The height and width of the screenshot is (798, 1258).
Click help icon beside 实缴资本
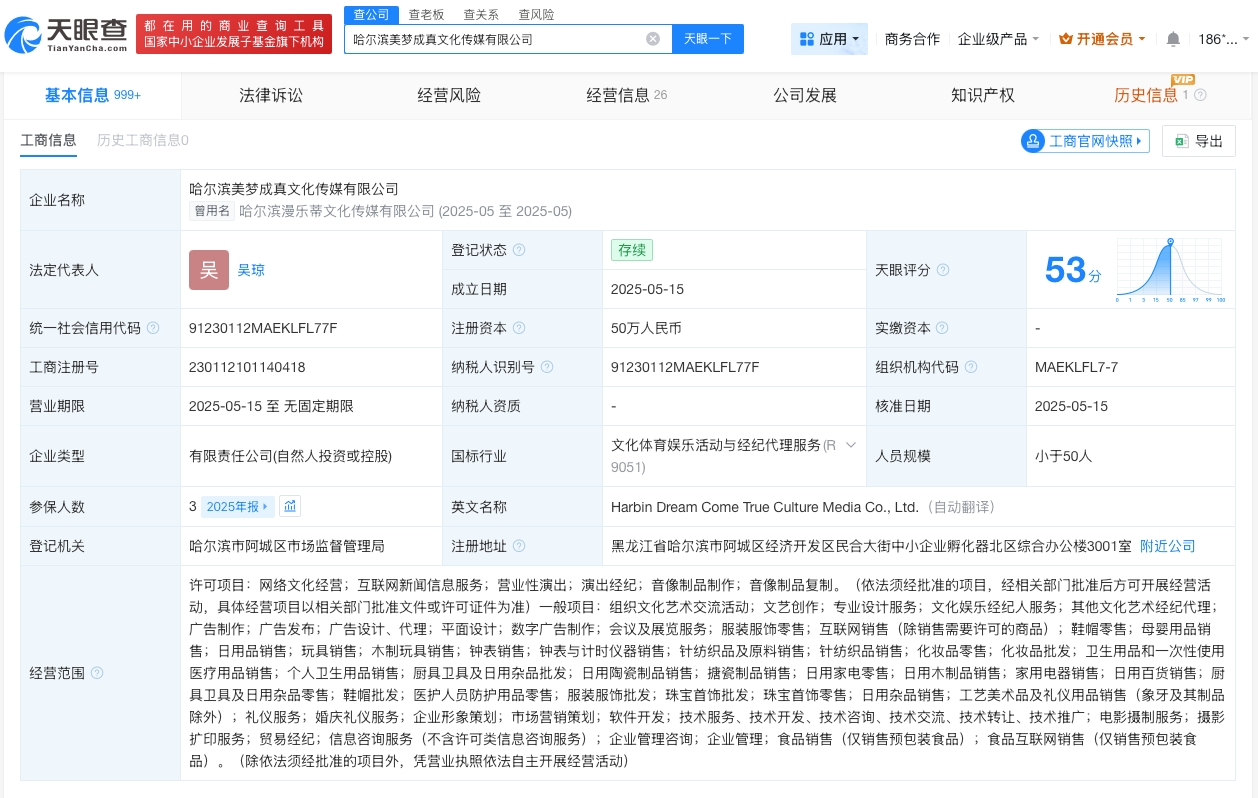coord(943,328)
